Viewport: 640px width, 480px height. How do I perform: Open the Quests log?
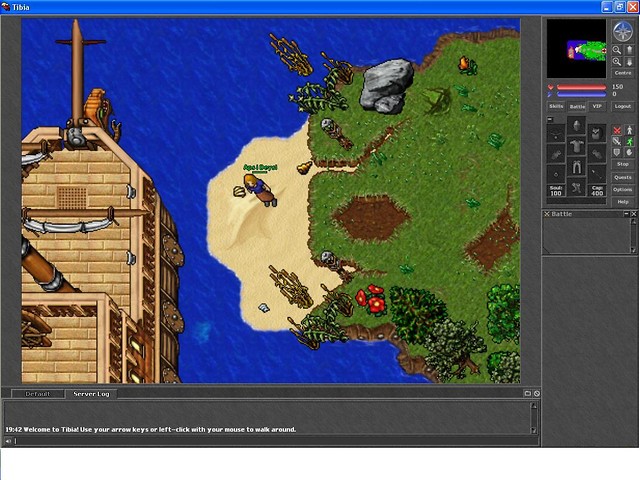(622, 177)
